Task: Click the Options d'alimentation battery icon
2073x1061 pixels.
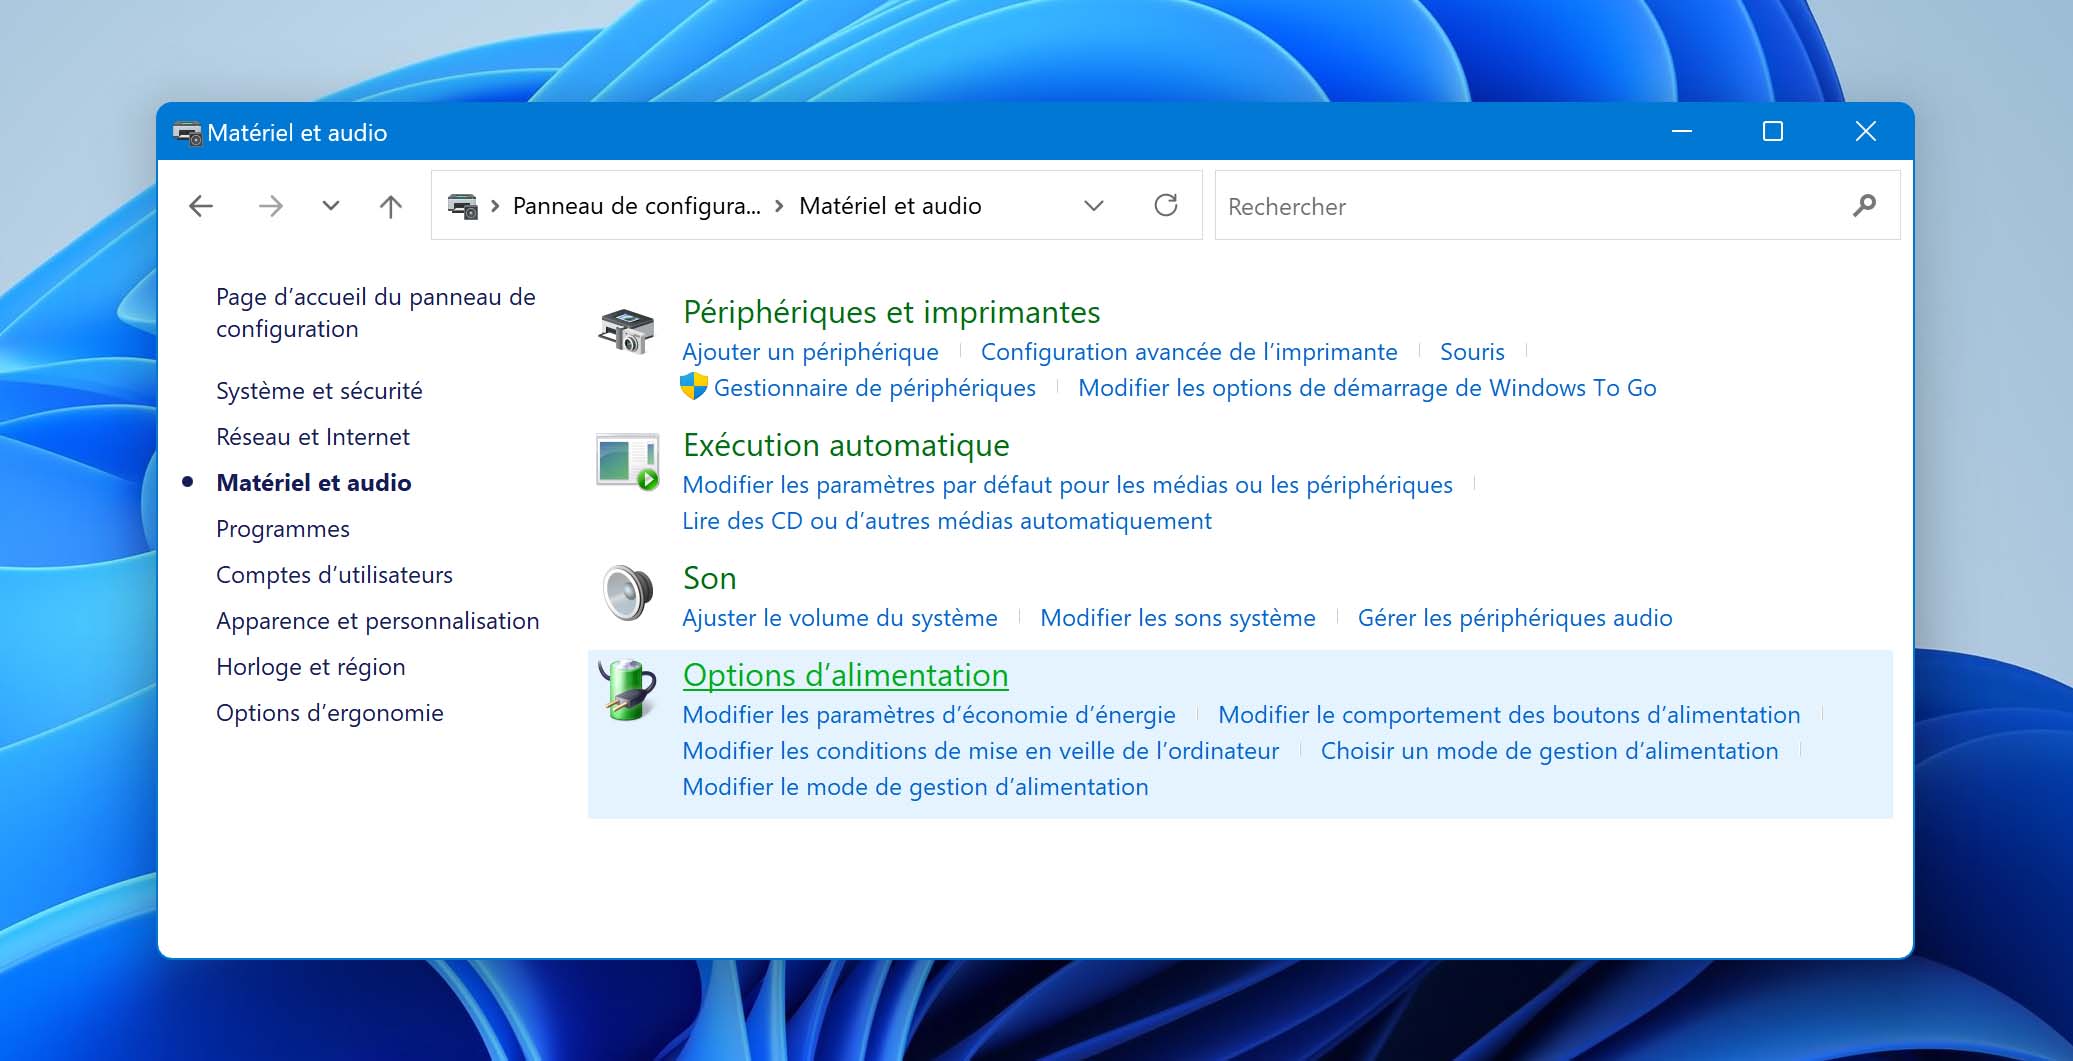Action: pos(628,690)
